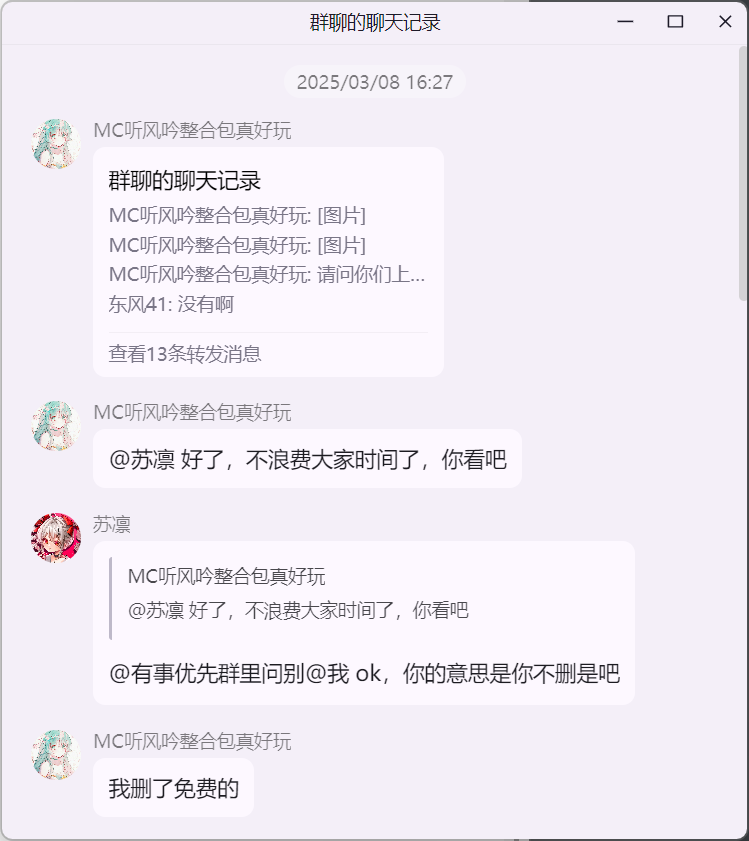Select the '我删了免费的' message bubble

173,788
